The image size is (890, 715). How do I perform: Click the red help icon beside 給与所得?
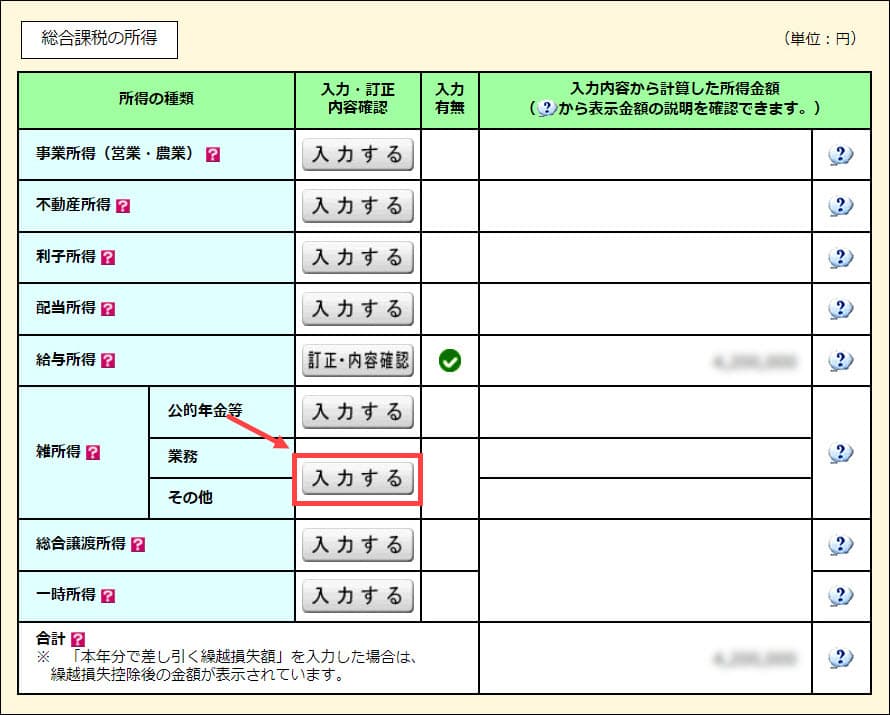[x=109, y=360]
